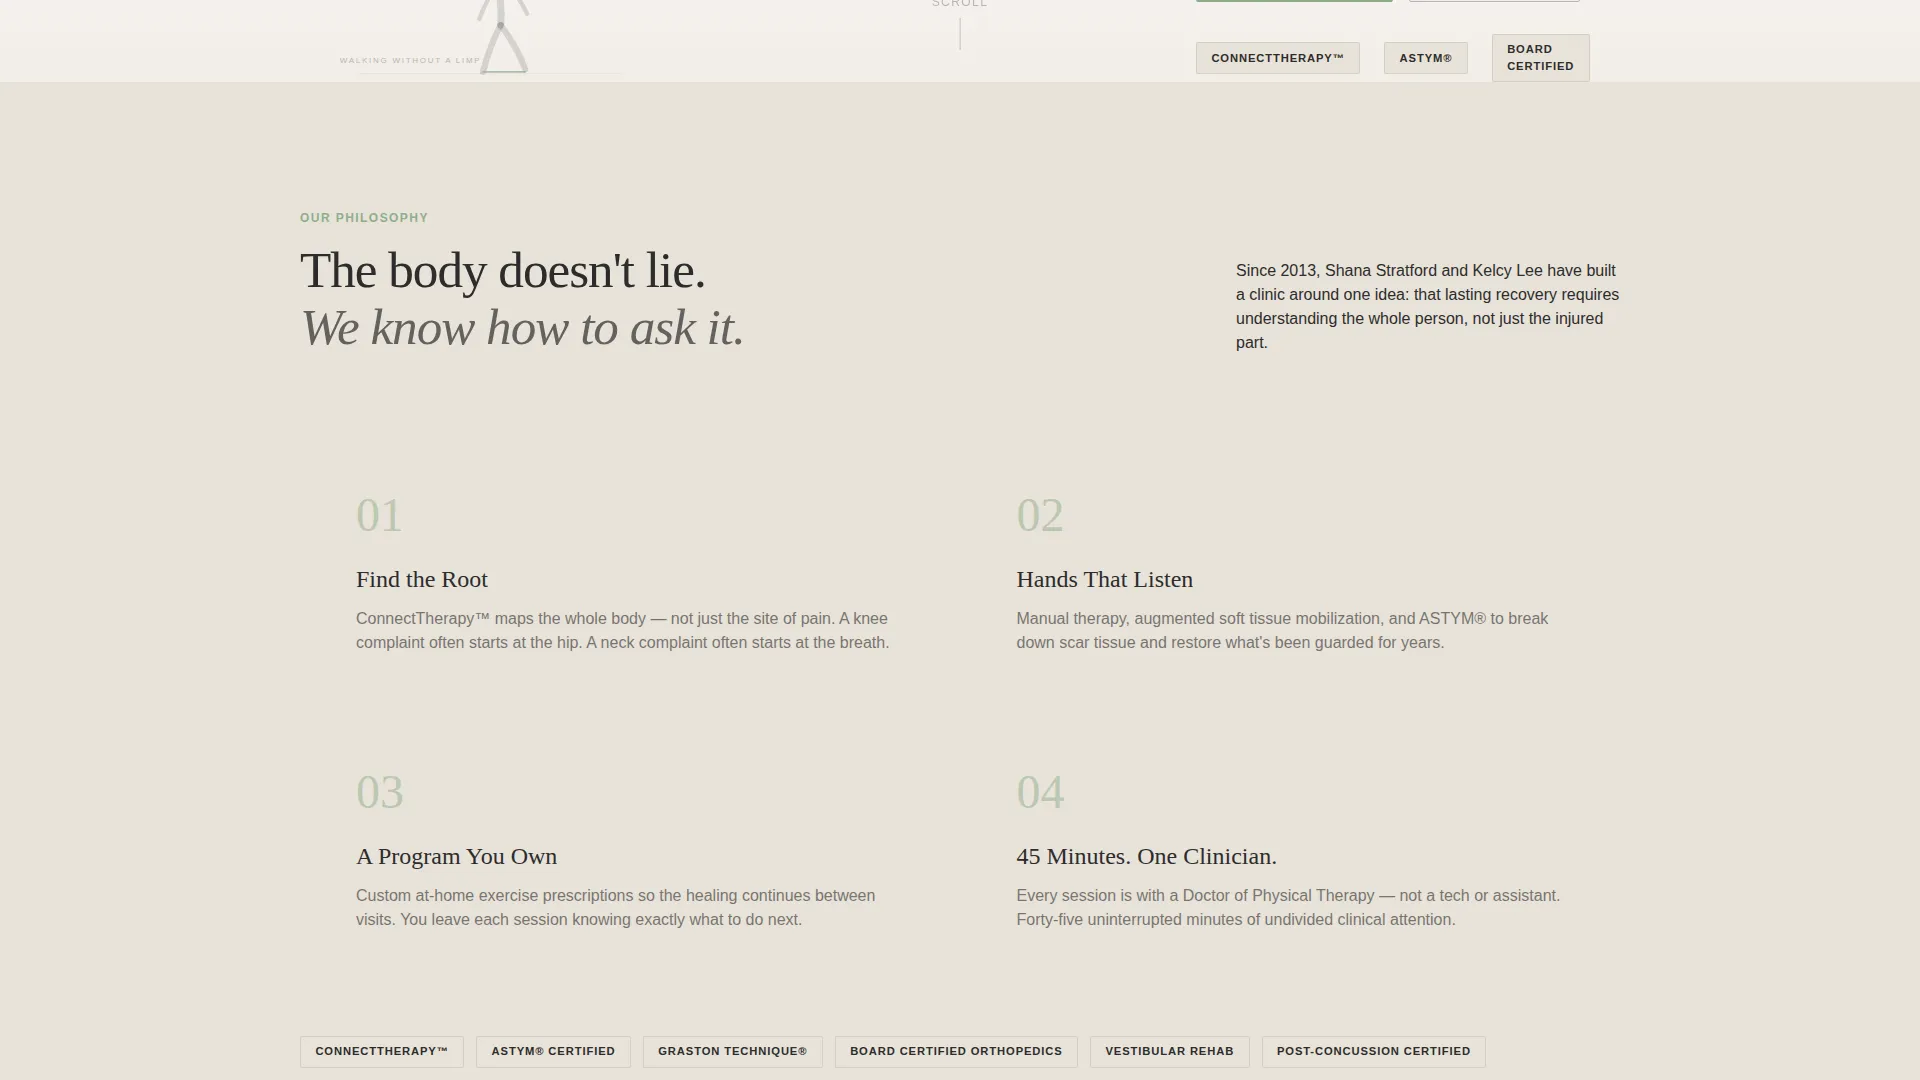
Task: Click the ASTYM® badge in the hero area
Action: tap(1425, 58)
